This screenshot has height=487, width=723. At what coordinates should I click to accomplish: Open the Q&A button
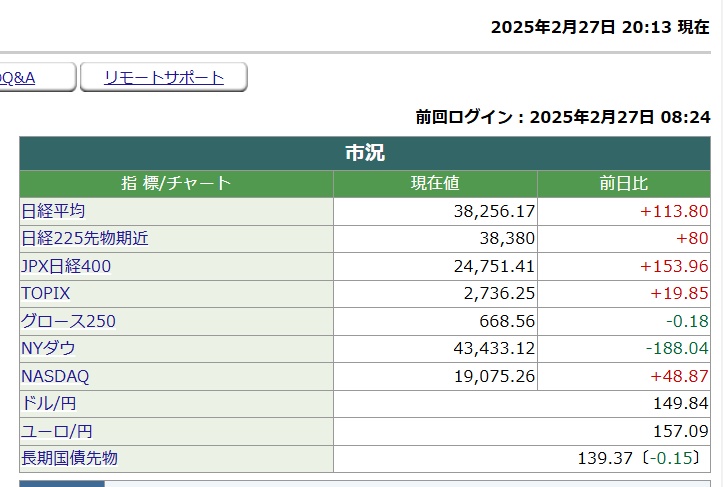tap(20, 78)
